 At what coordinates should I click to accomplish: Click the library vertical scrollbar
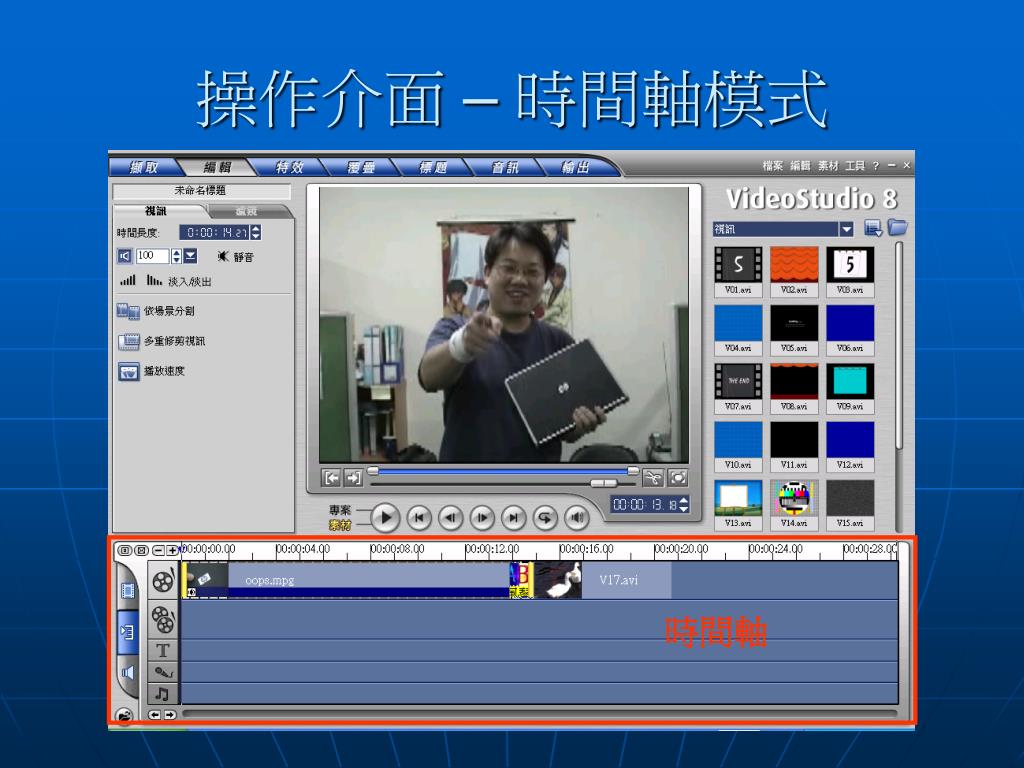click(x=899, y=346)
